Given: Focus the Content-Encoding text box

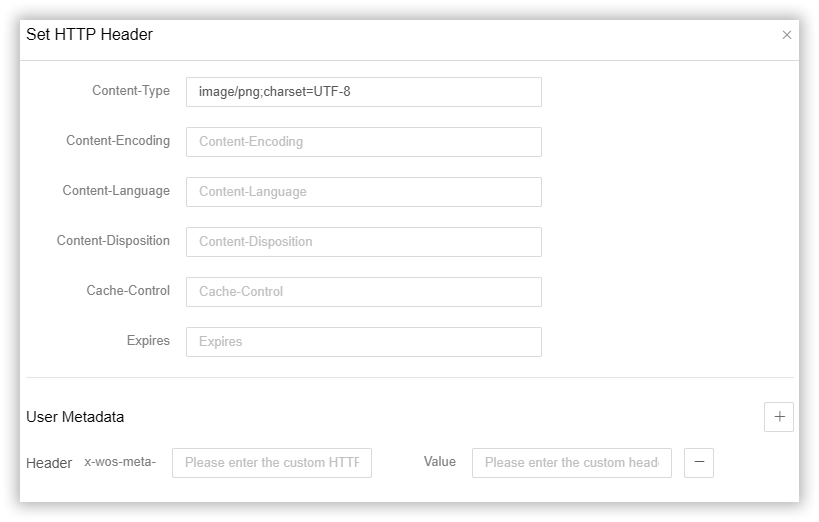Looking at the screenshot, I should pos(363,142).
